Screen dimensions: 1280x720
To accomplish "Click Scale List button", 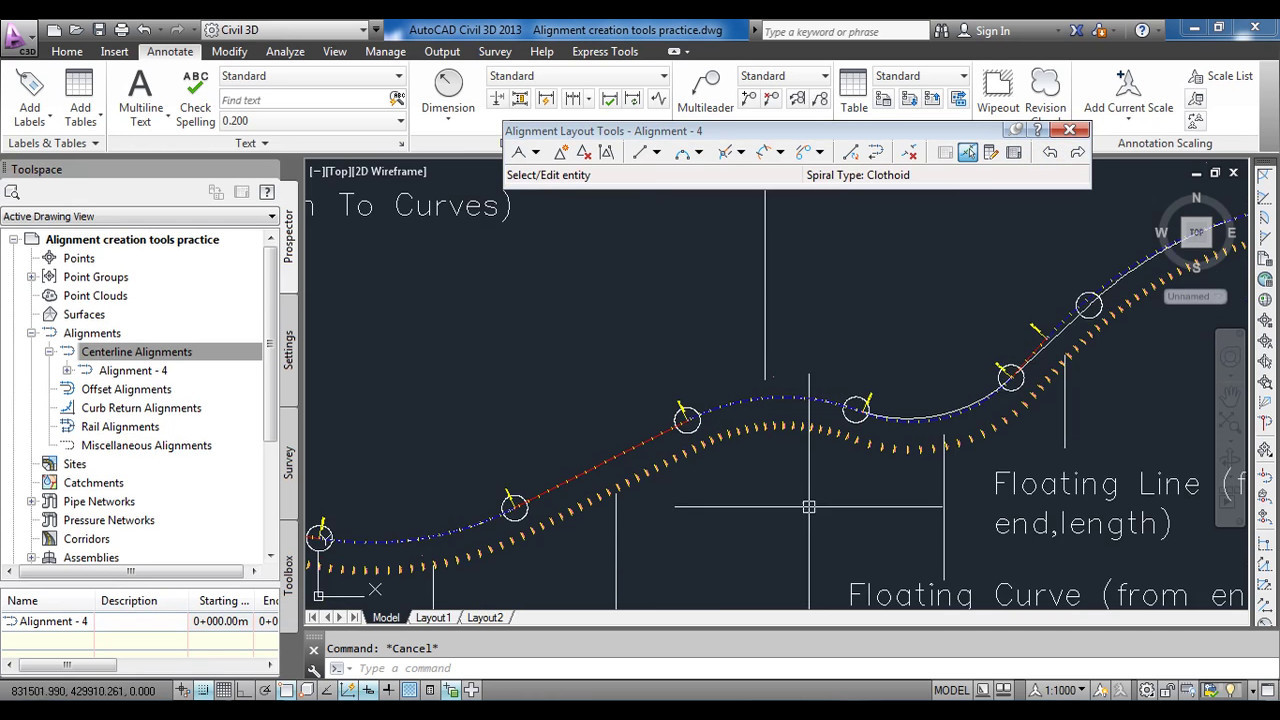I will click(1220, 76).
